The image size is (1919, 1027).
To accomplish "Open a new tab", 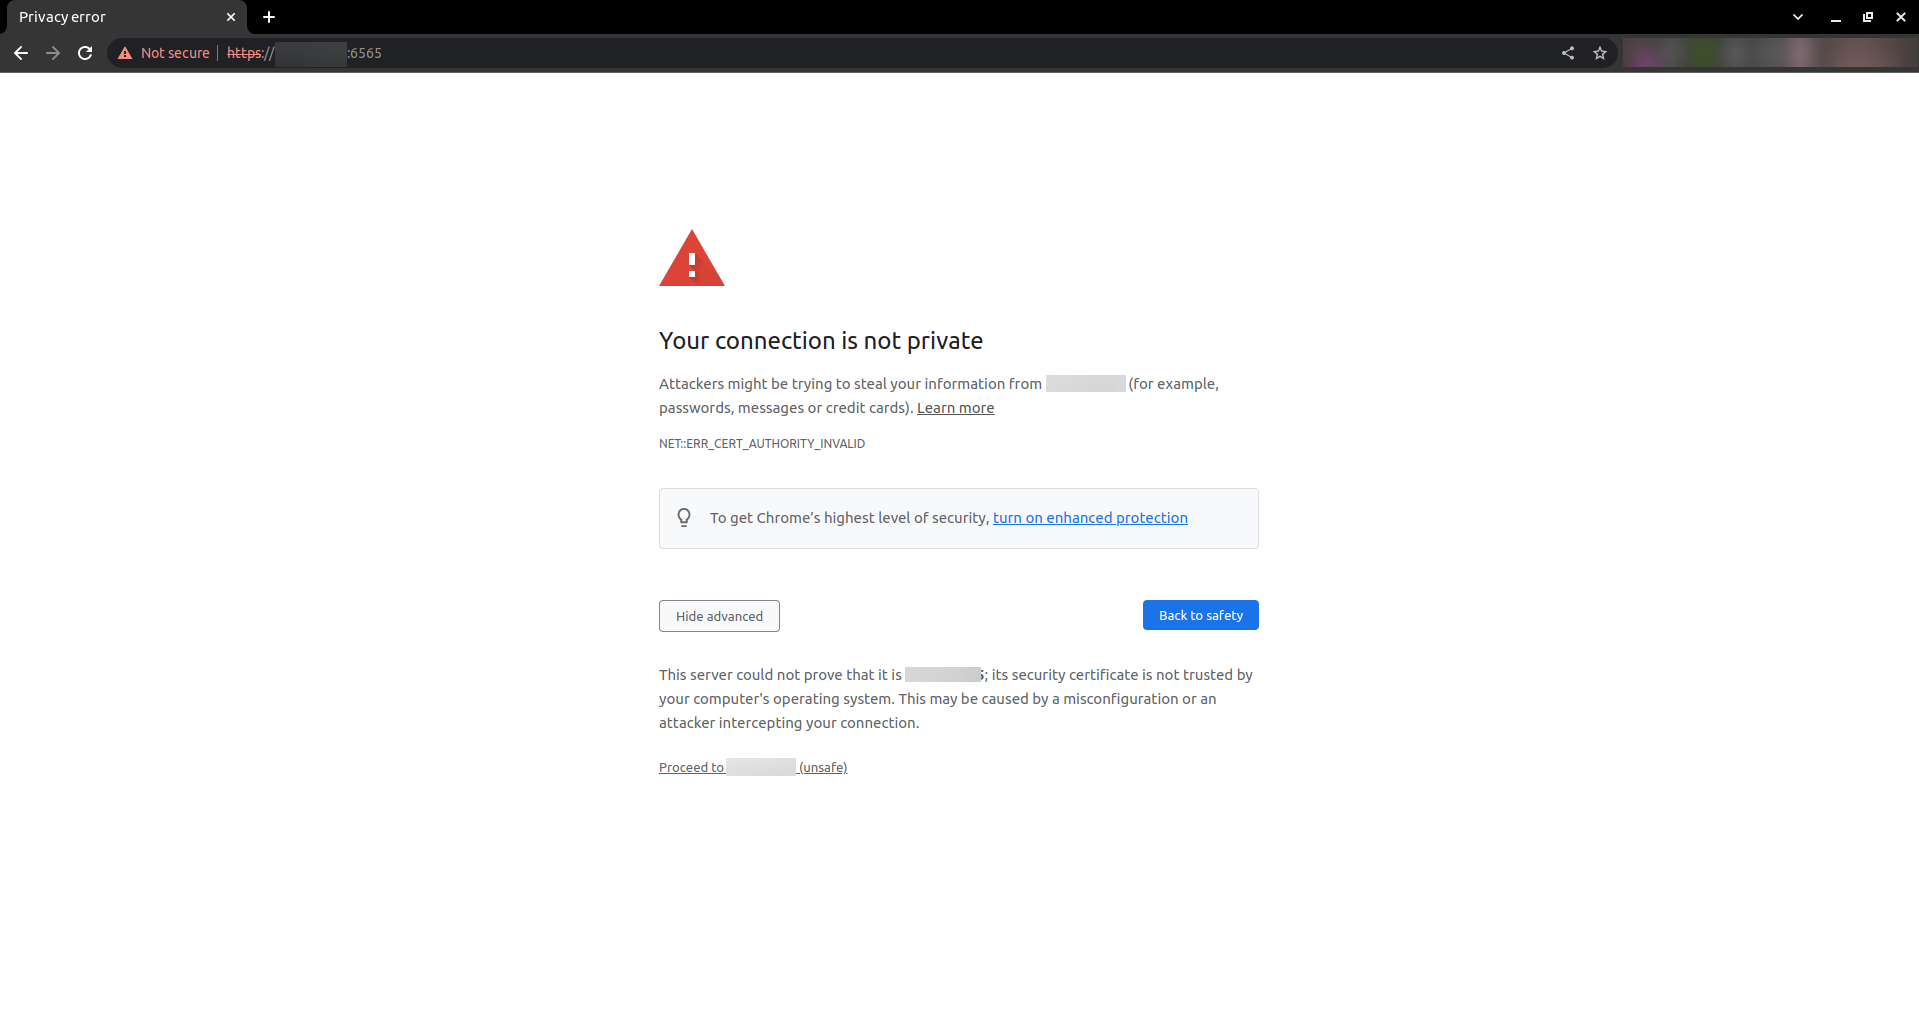I will tap(269, 17).
